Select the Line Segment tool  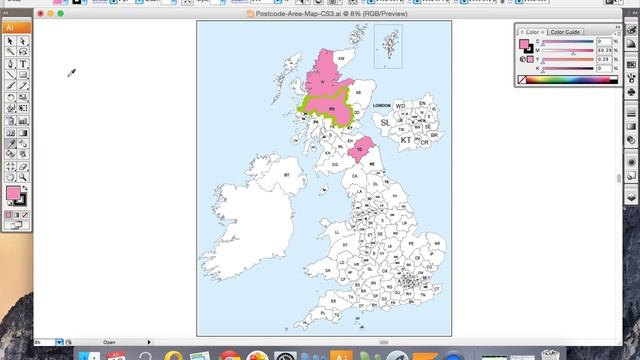(x=11, y=75)
